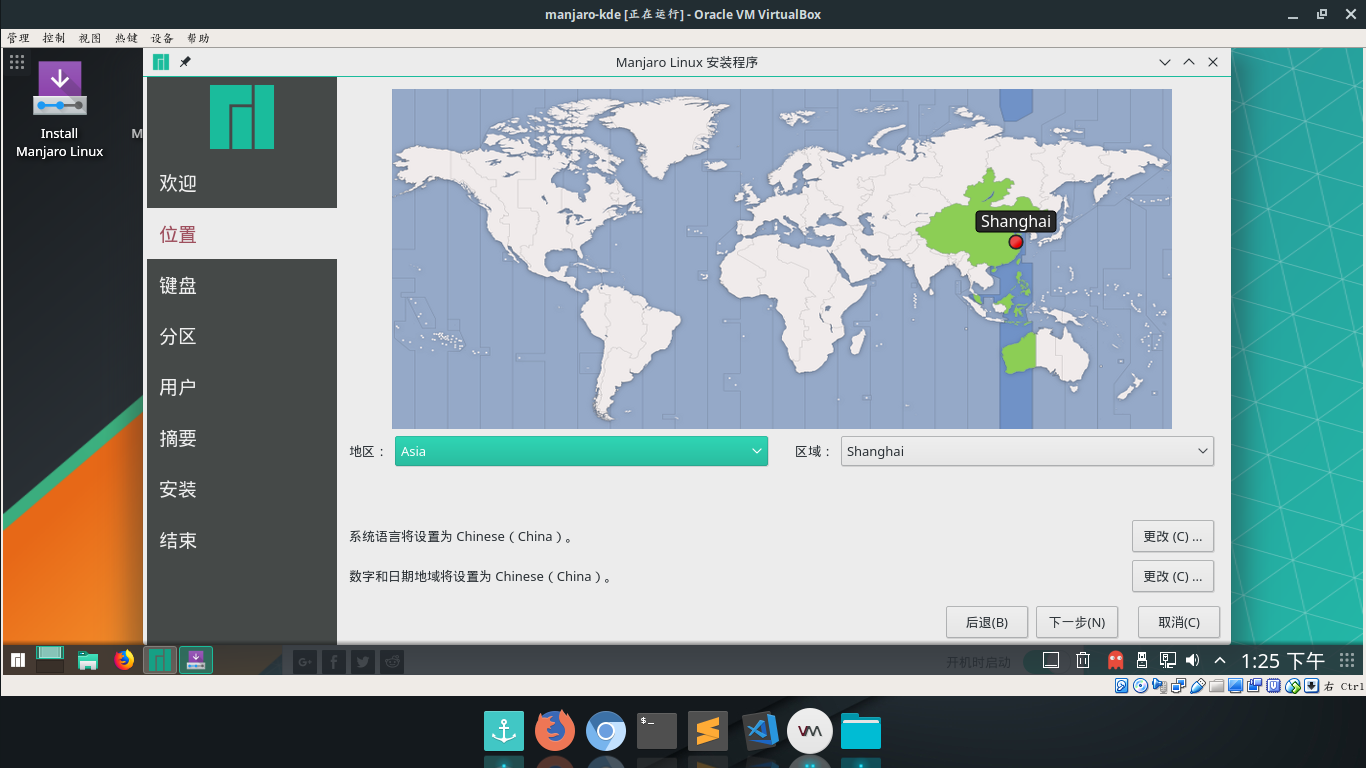Select the 用户 step in sidebar

[x=242, y=387]
